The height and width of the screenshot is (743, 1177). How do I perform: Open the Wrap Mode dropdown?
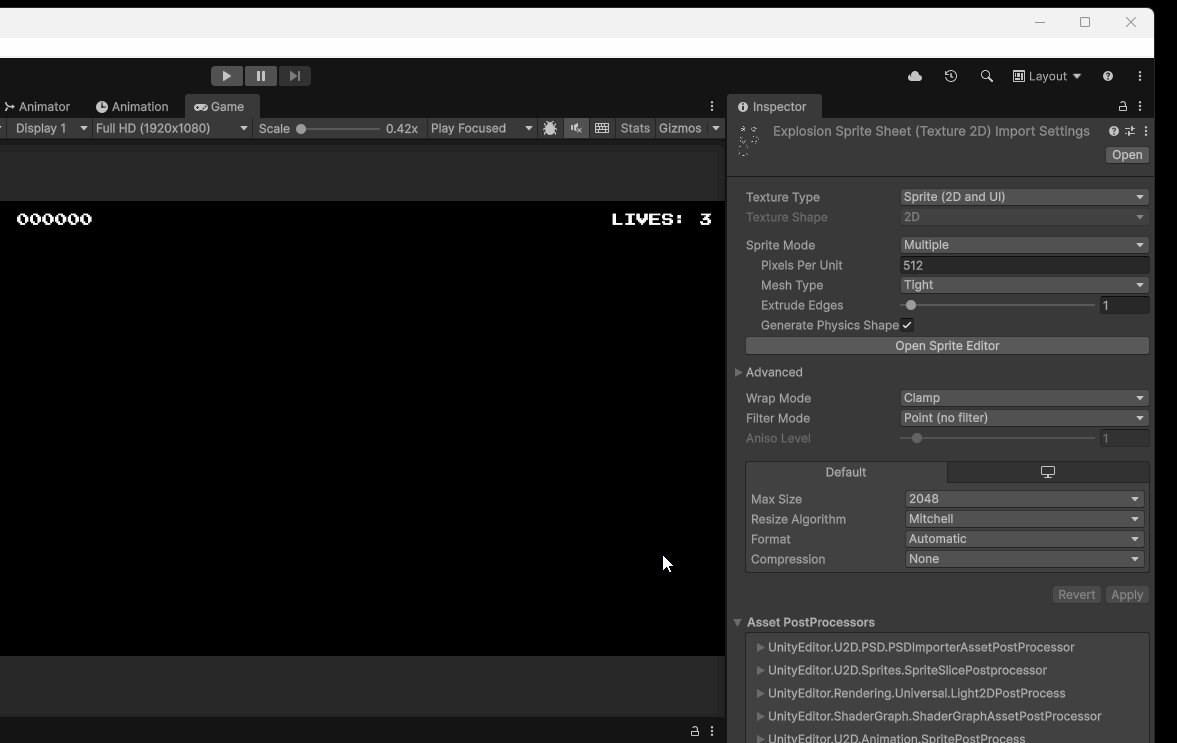1025,398
